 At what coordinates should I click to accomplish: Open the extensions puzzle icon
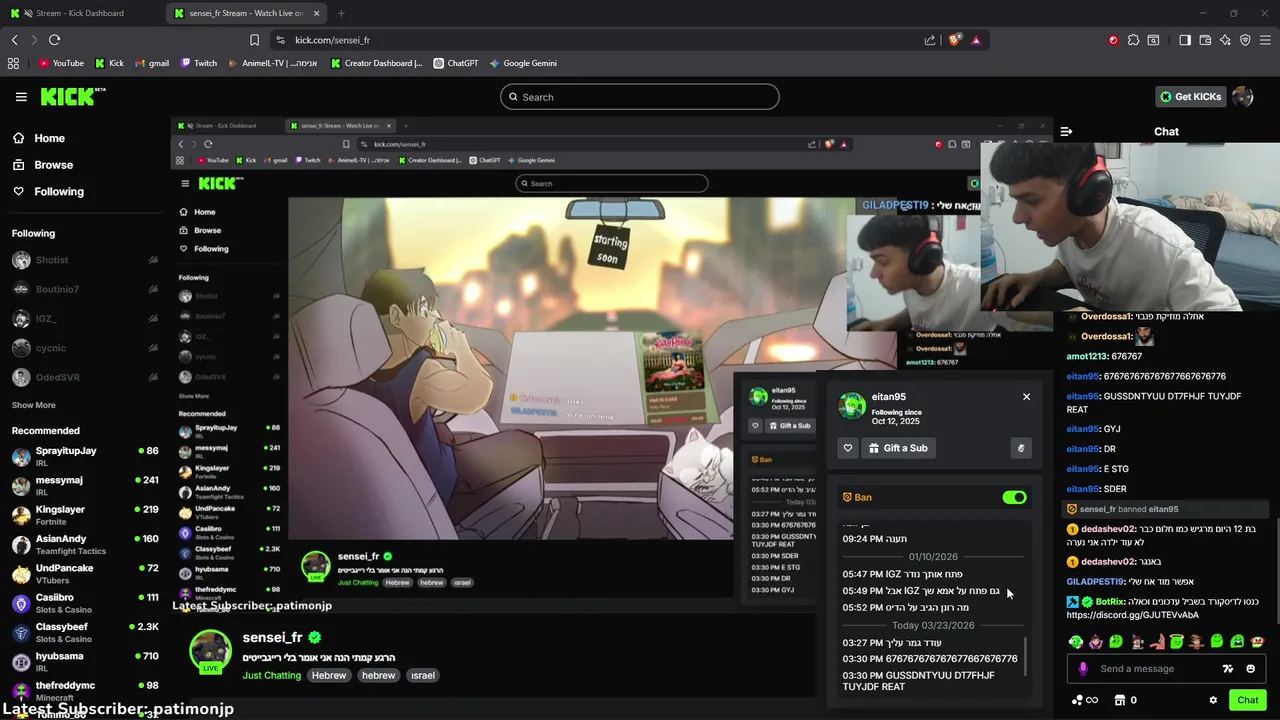coord(1133,40)
